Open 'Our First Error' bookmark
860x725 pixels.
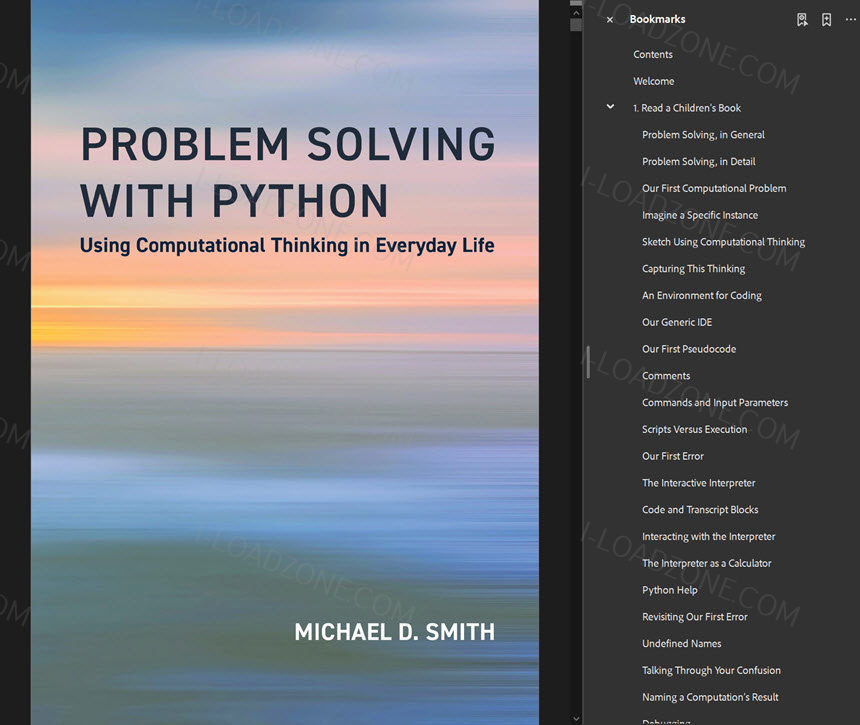[672, 456]
